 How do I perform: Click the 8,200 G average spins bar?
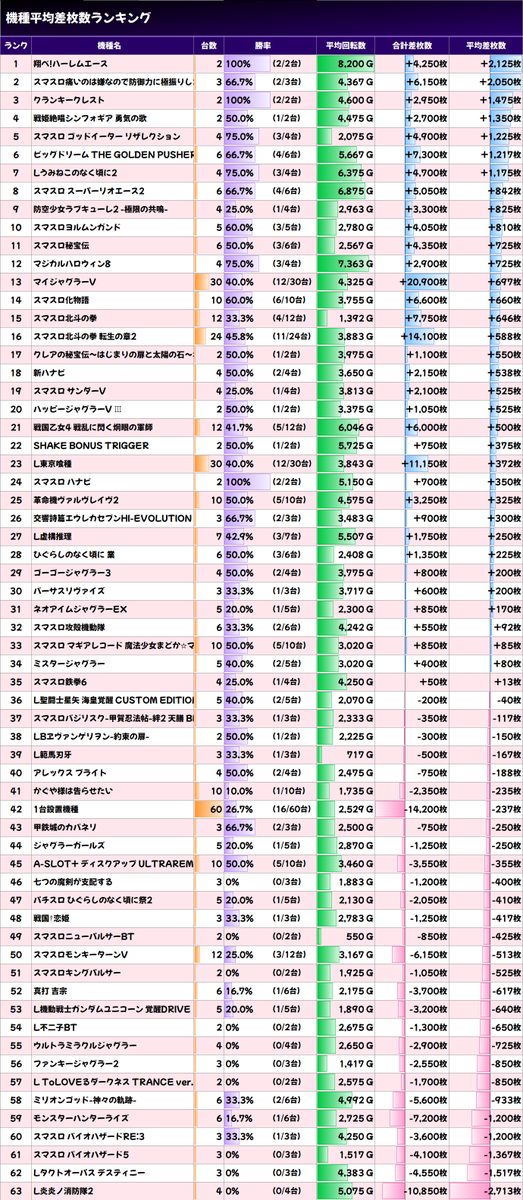(345, 64)
